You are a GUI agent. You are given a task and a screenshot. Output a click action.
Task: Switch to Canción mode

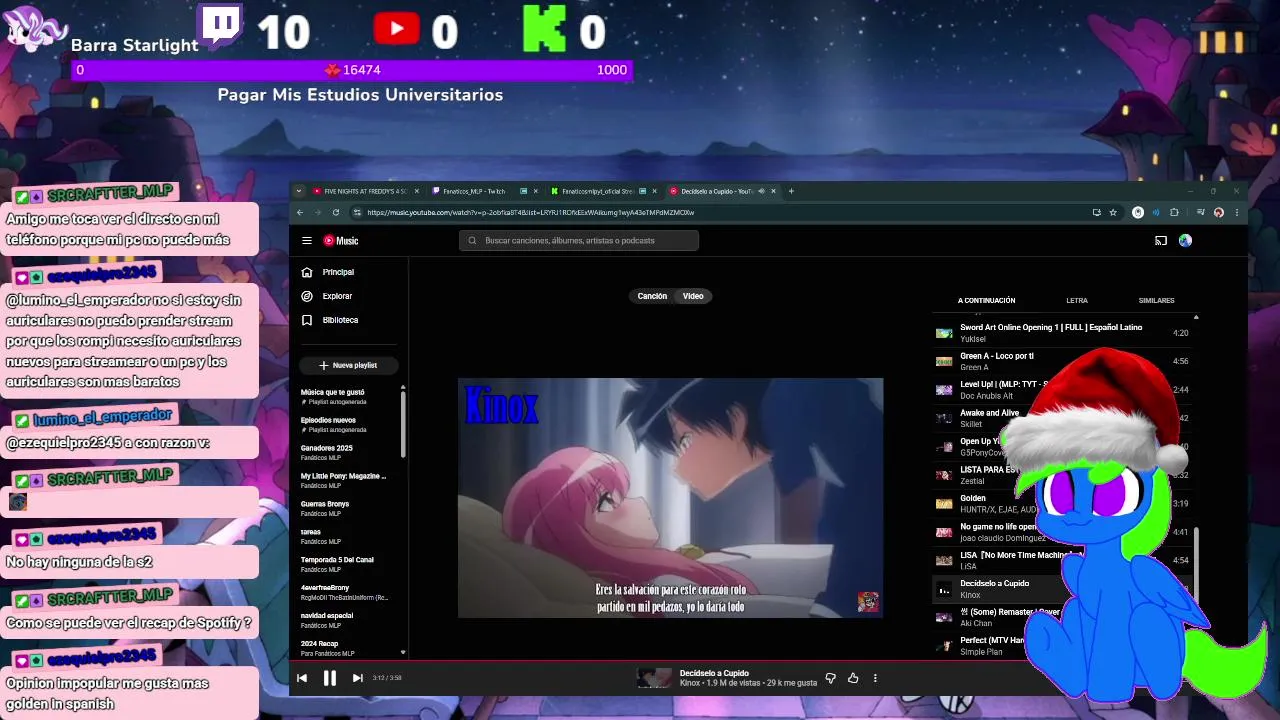click(x=652, y=296)
